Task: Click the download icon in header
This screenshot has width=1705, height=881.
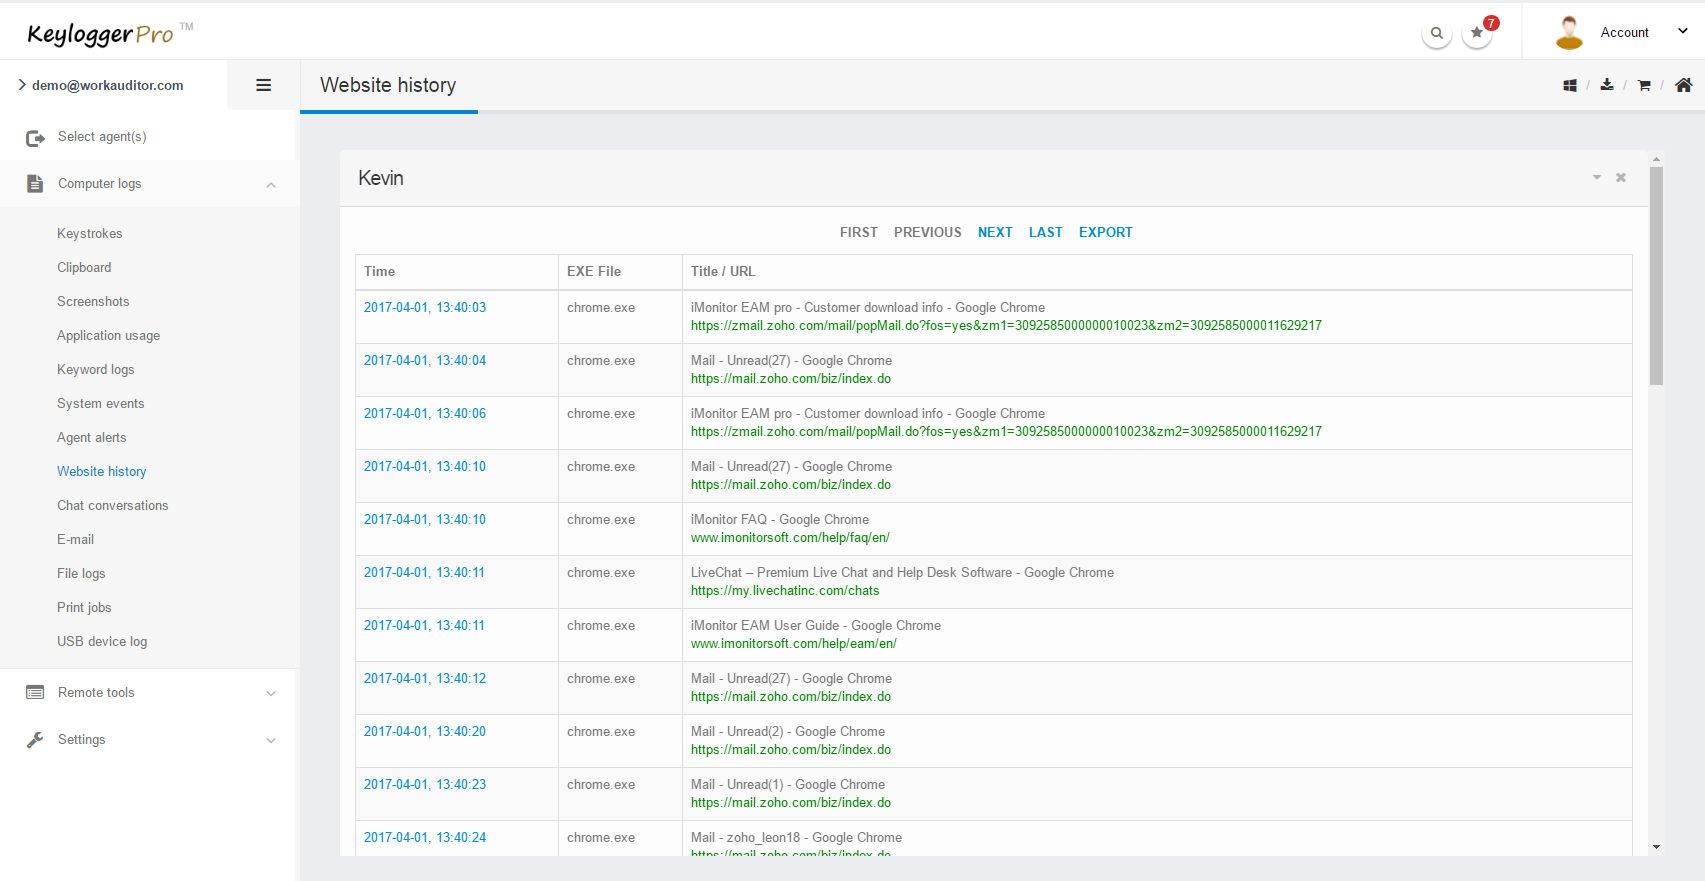Action: point(1607,85)
